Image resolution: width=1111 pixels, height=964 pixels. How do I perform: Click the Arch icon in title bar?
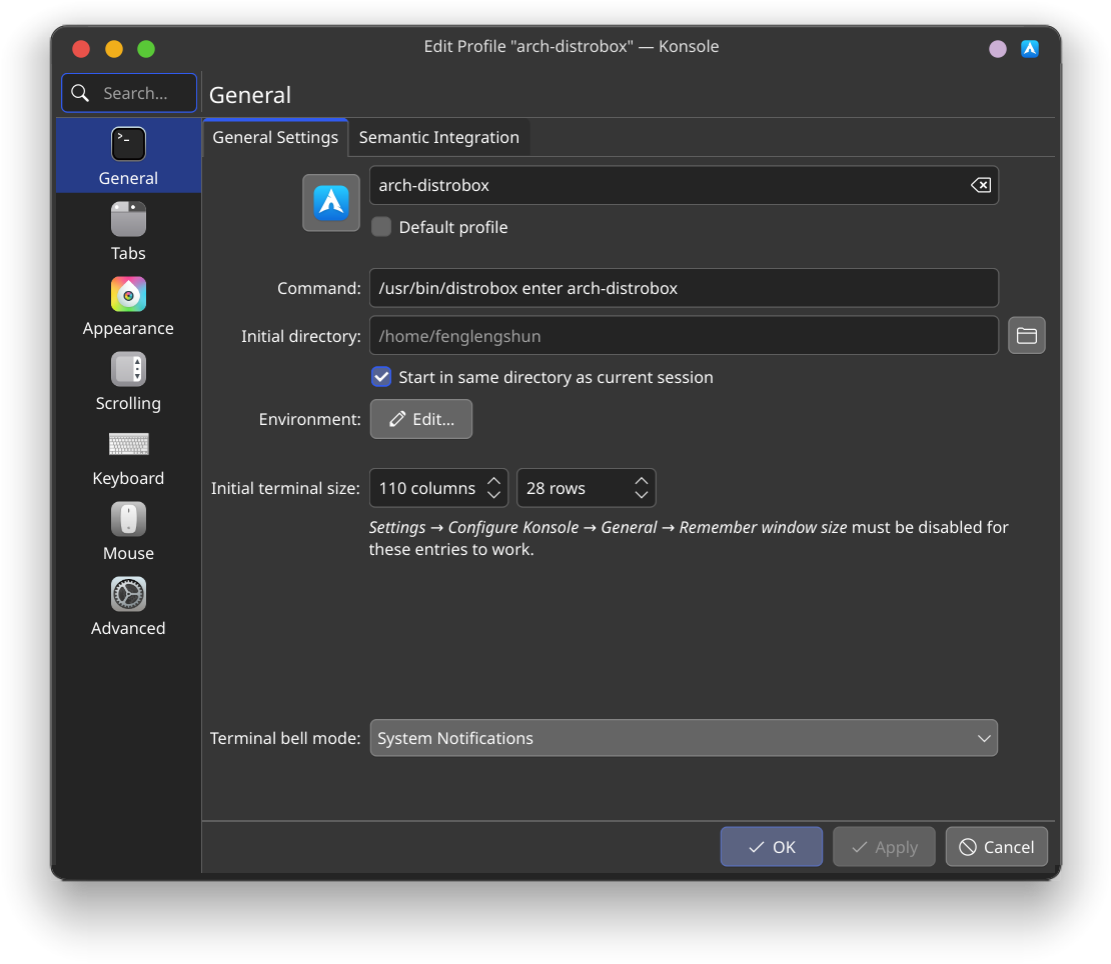click(x=1030, y=48)
